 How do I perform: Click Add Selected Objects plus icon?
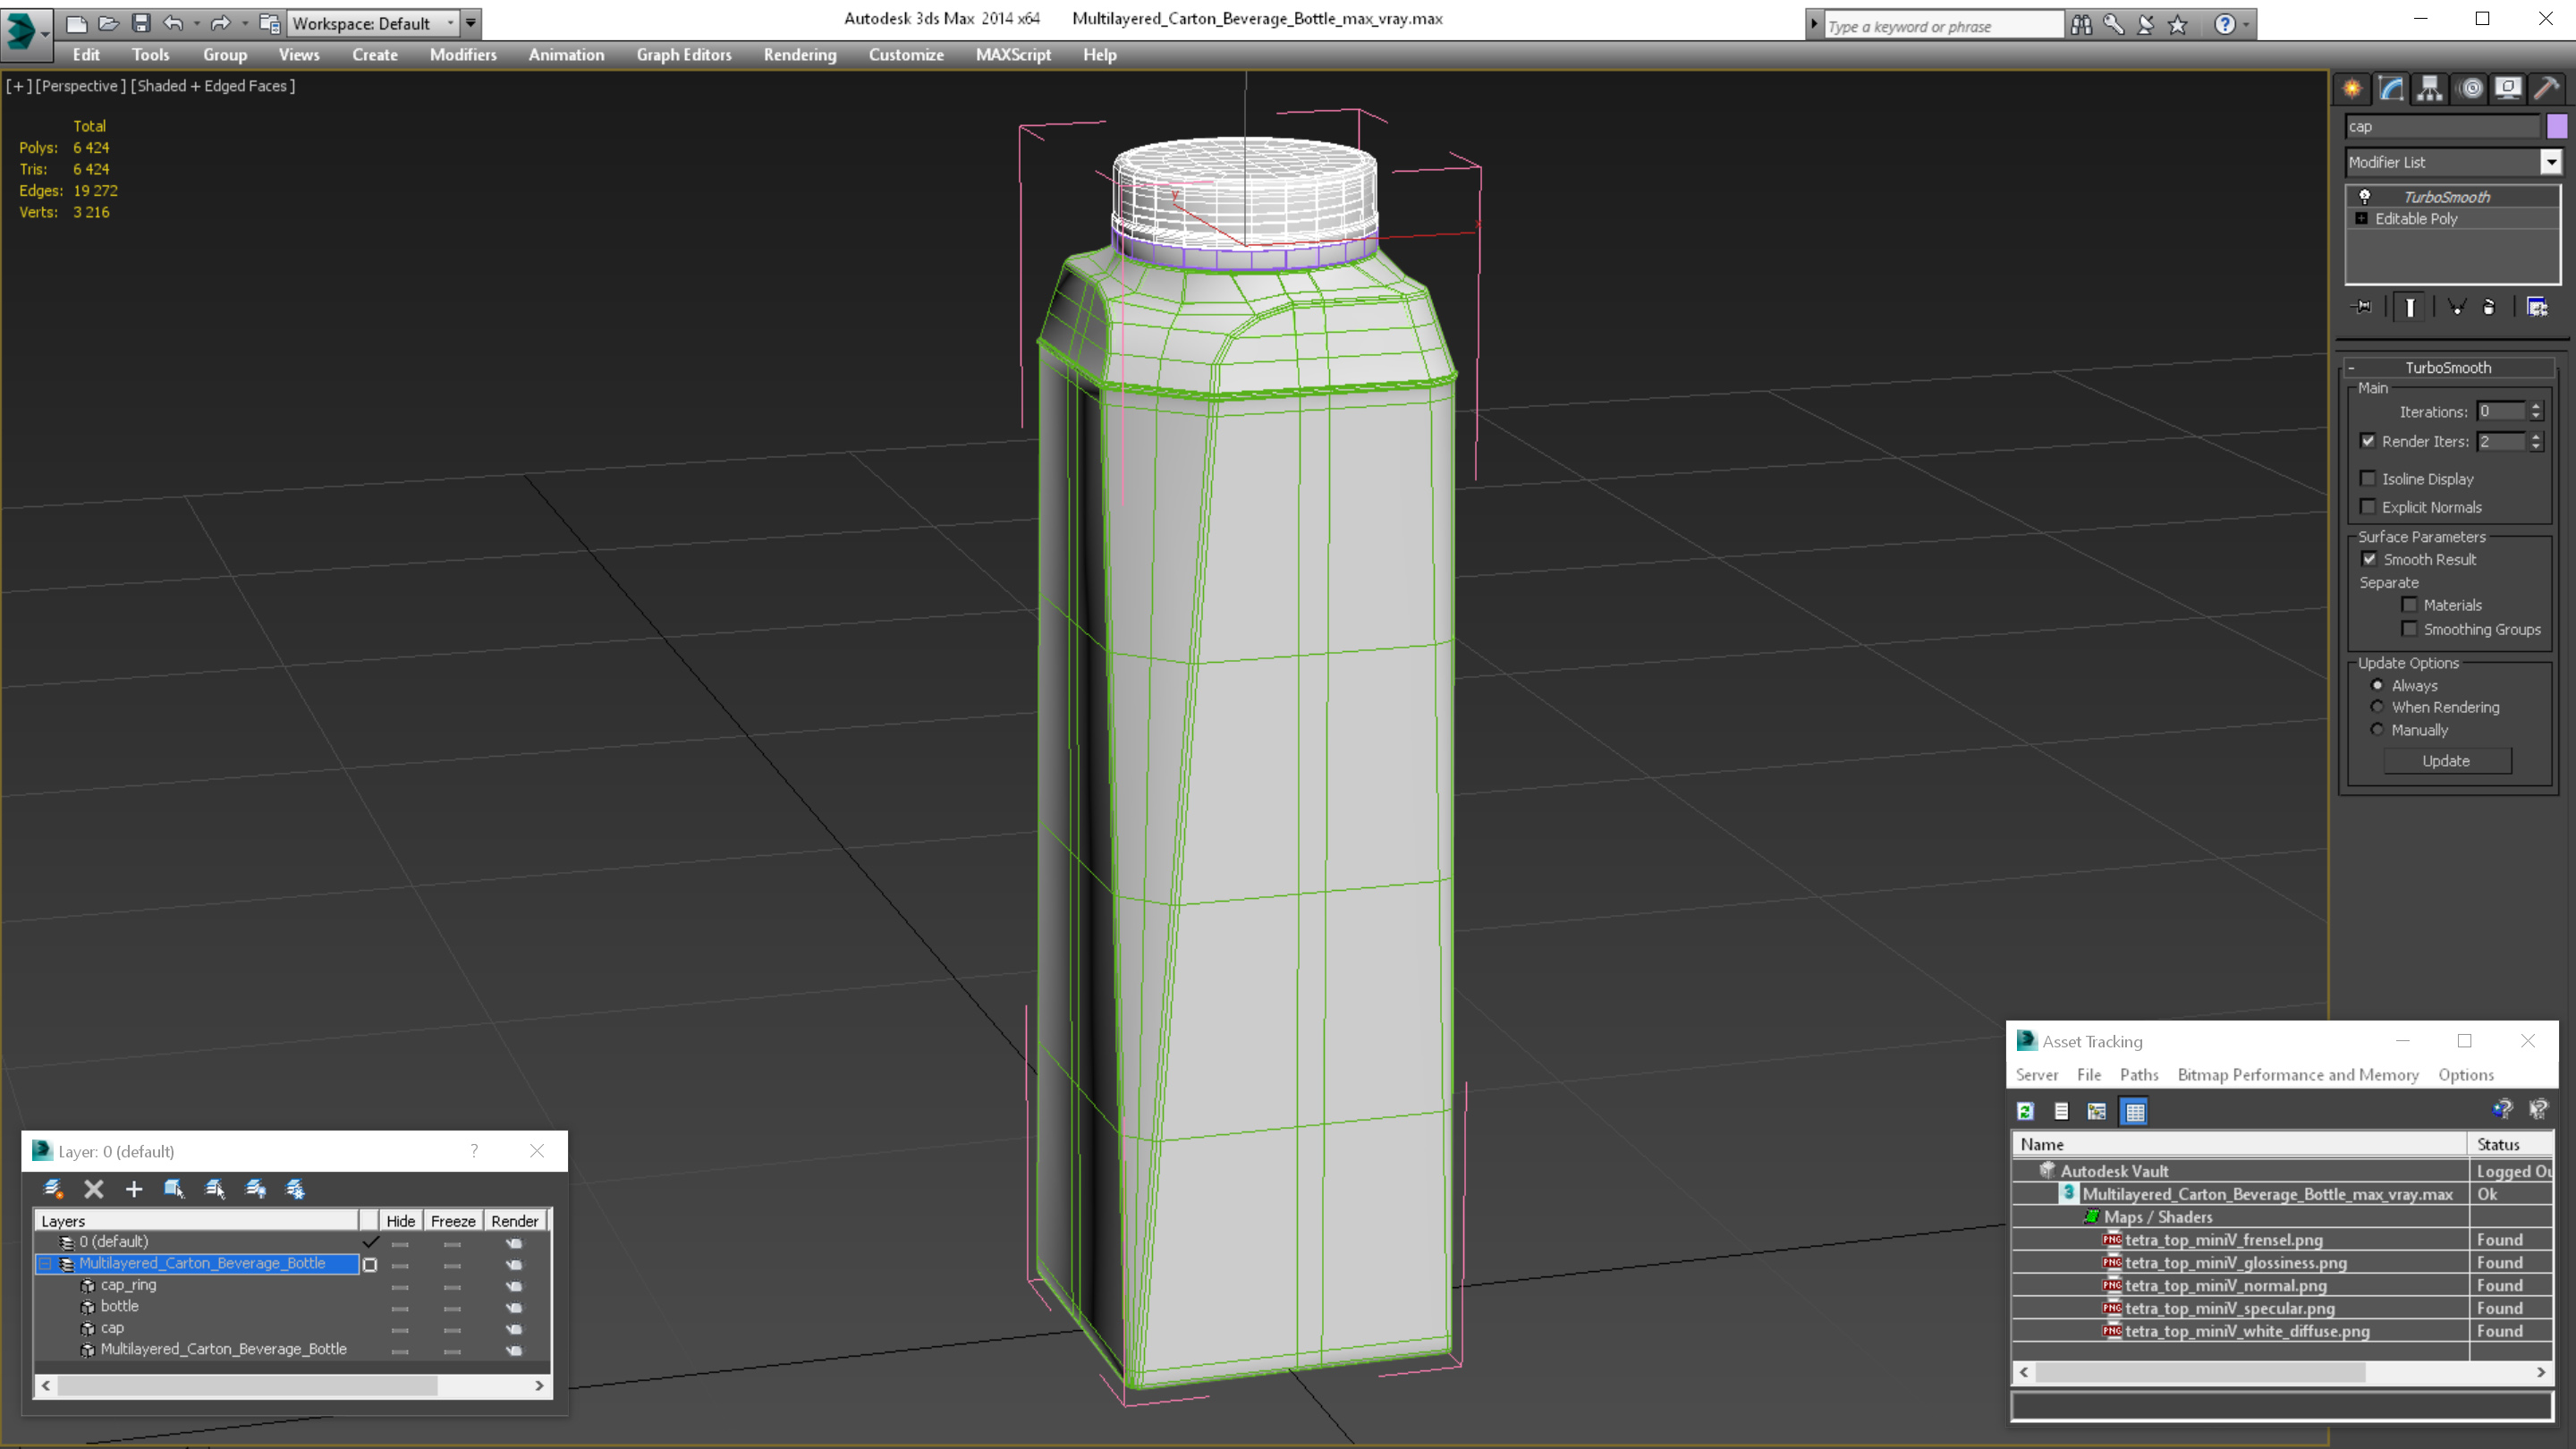[134, 1189]
